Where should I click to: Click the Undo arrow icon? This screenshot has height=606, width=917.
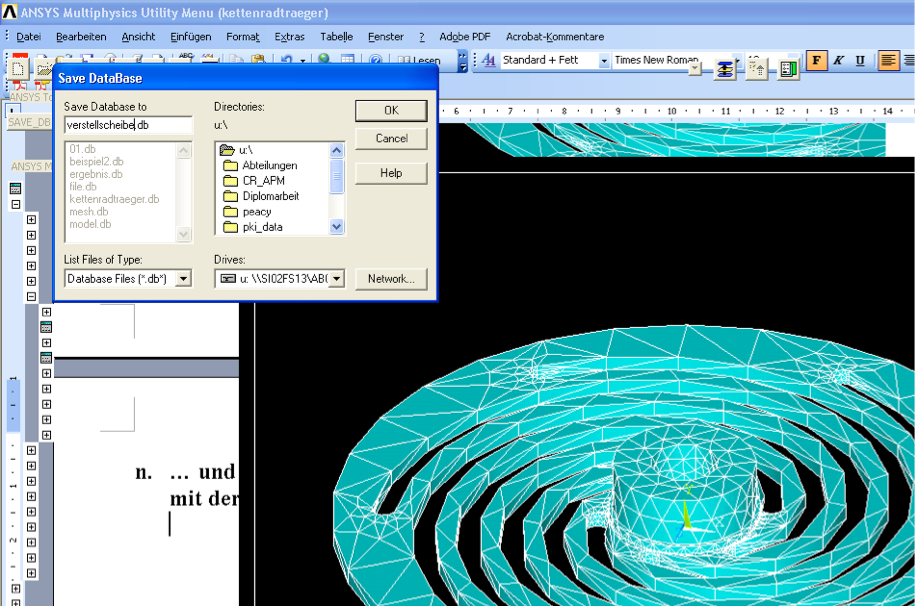(287, 59)
